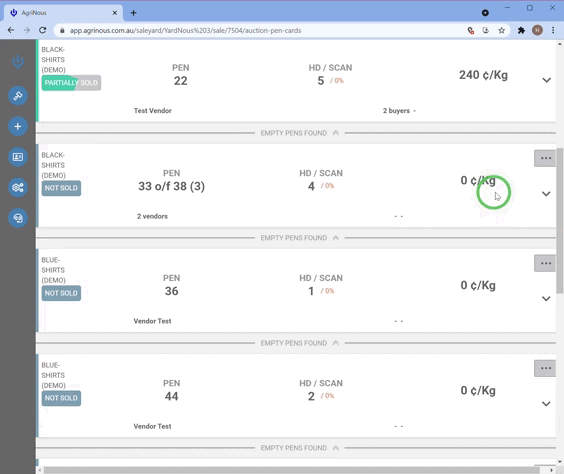Expand the Pen 36 card chevron

pyautogui.click(x=546, y=298)
